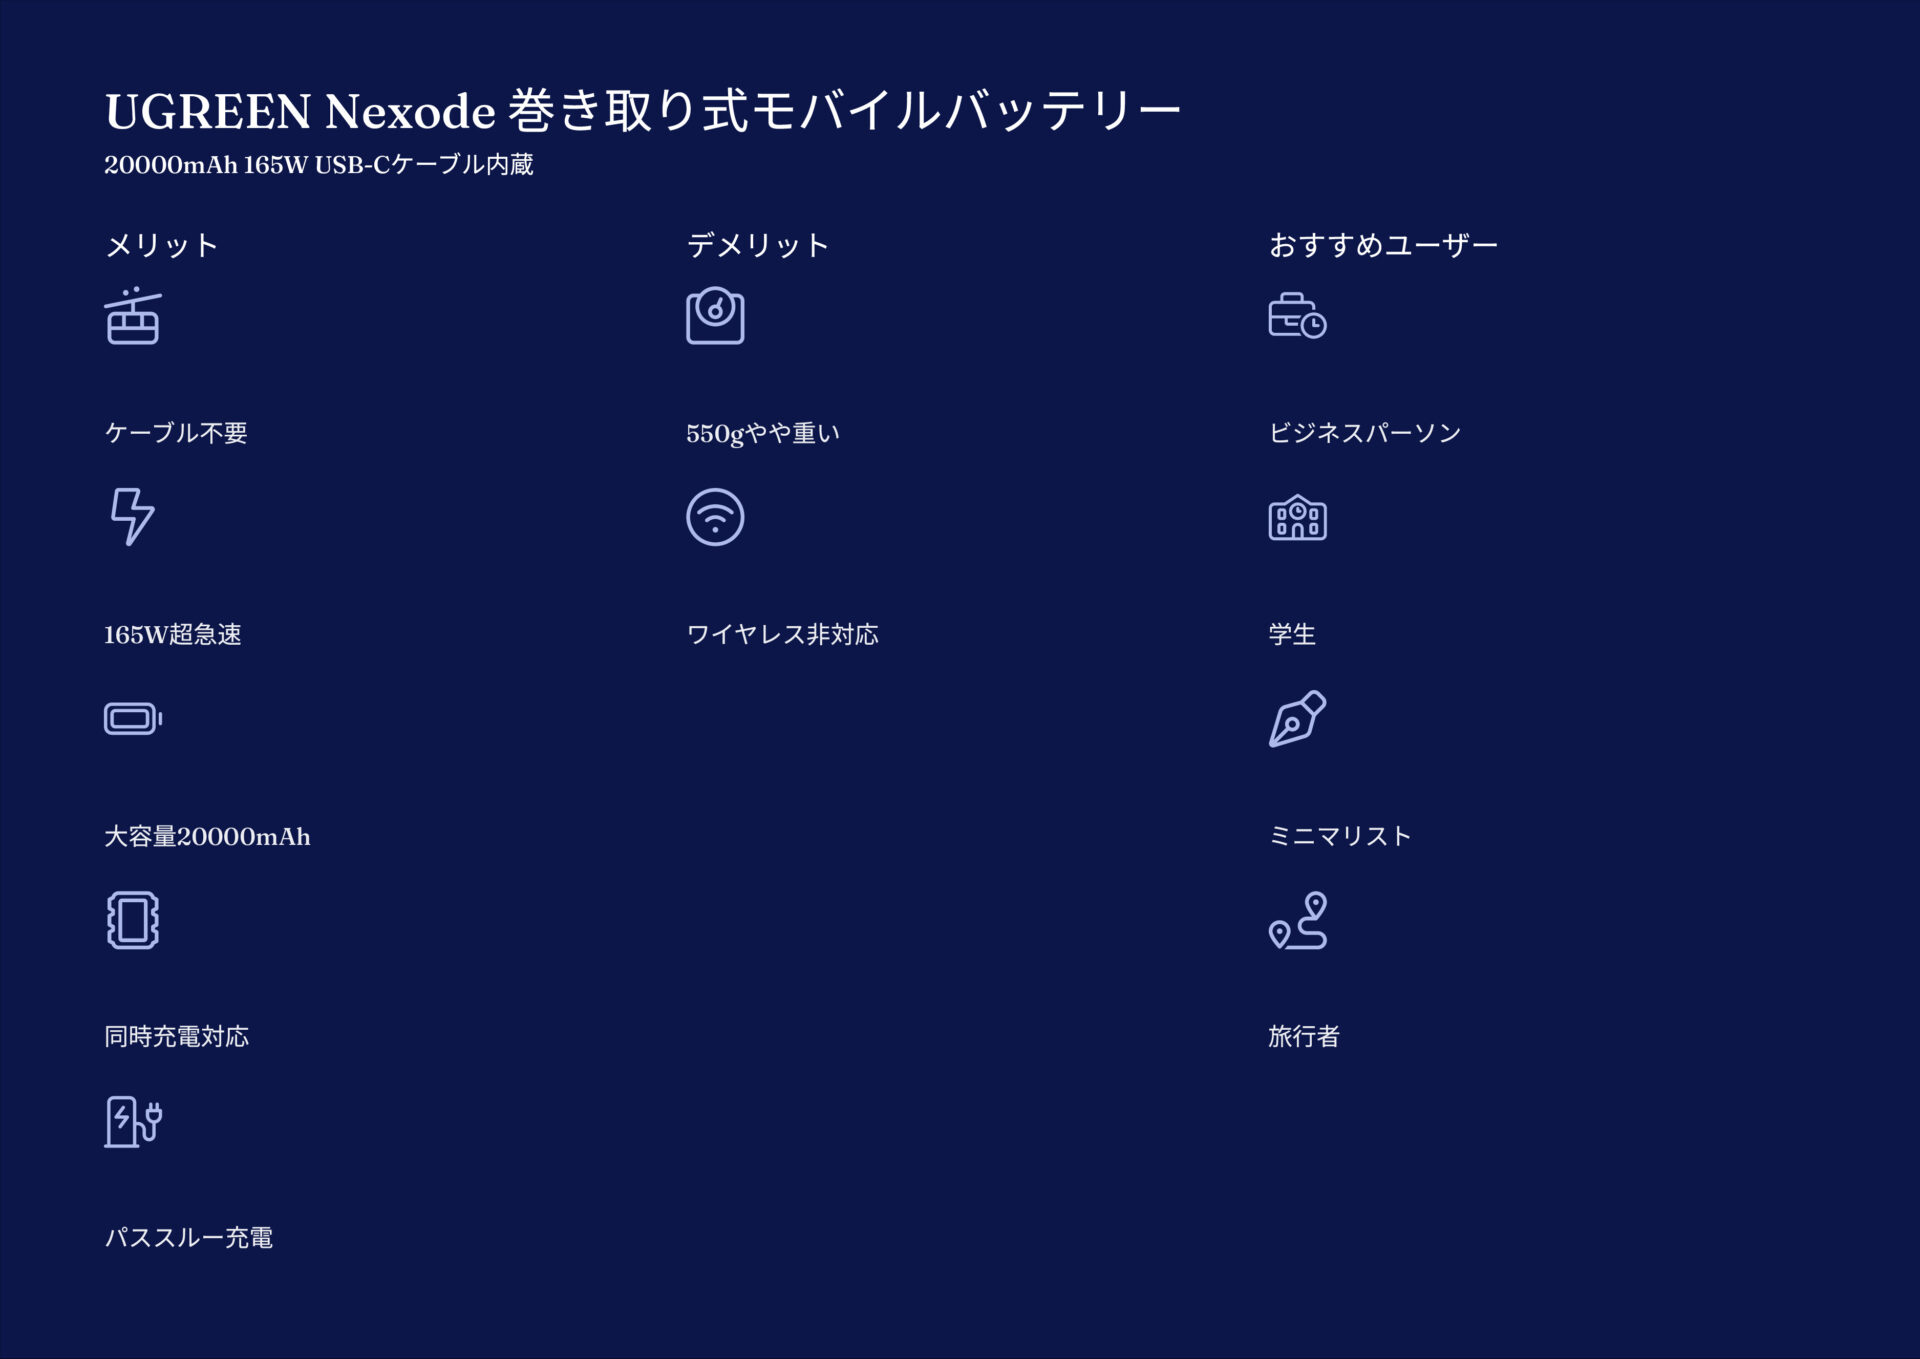
Task: Click the battery icon under 165W超急速
Action: [132, 718]
